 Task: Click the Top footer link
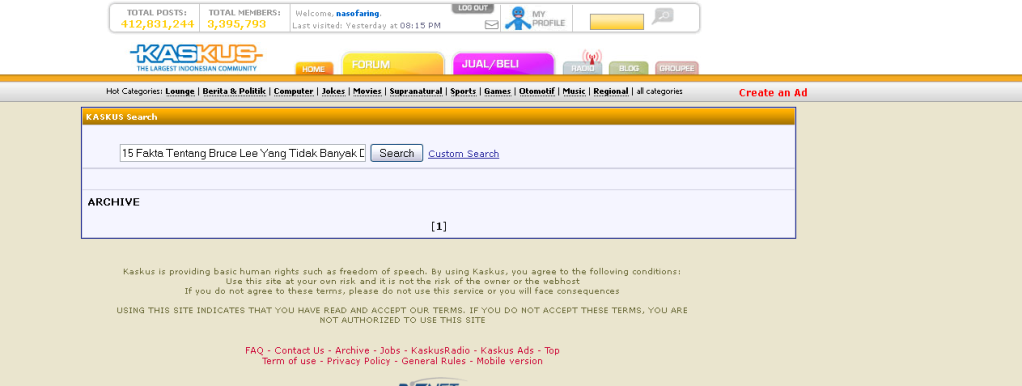click(x=552, y=350)
